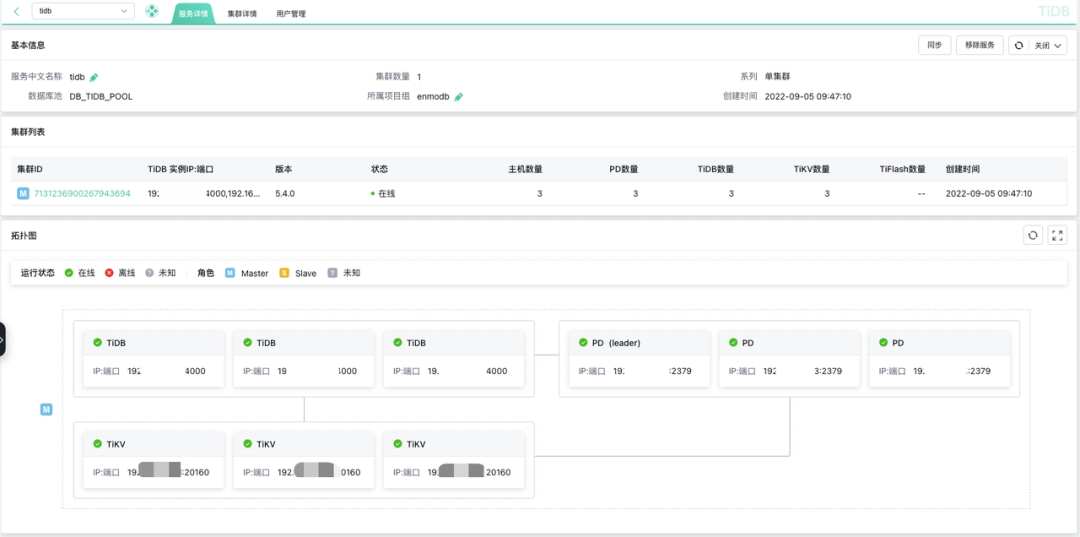Edit the service Chinese name tidb pencil icon

point(94,77)
